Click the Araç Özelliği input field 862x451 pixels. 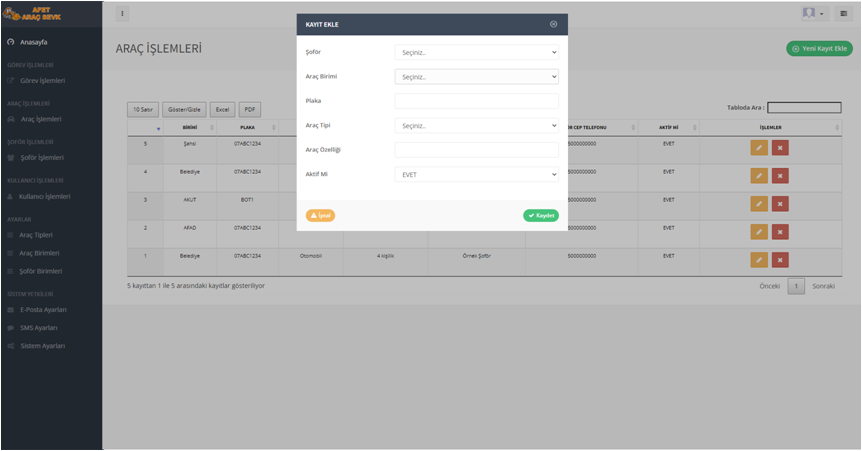[x=476, y=150]
